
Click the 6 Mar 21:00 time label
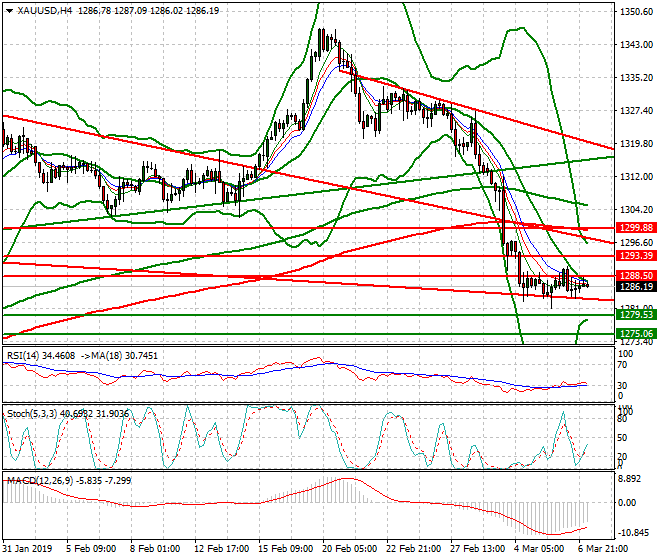pos(603,549)
